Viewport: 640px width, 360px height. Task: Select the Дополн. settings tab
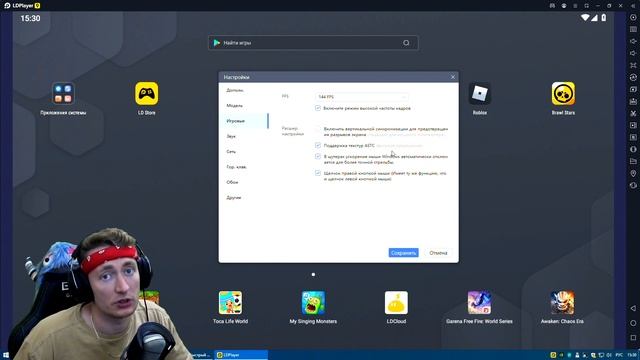244,90
